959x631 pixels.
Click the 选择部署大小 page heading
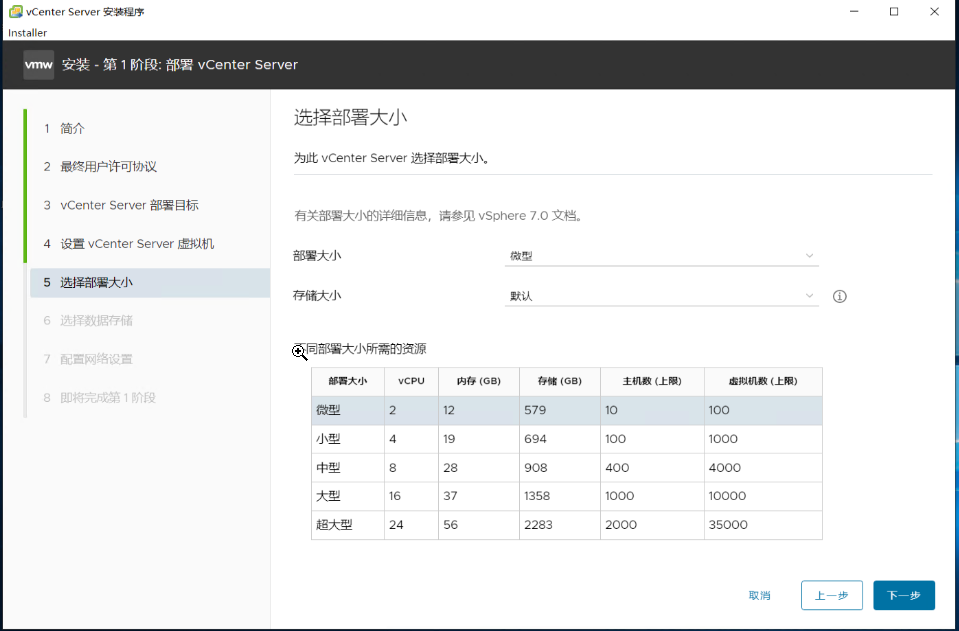pyautogui.click(x=350, y=117)
